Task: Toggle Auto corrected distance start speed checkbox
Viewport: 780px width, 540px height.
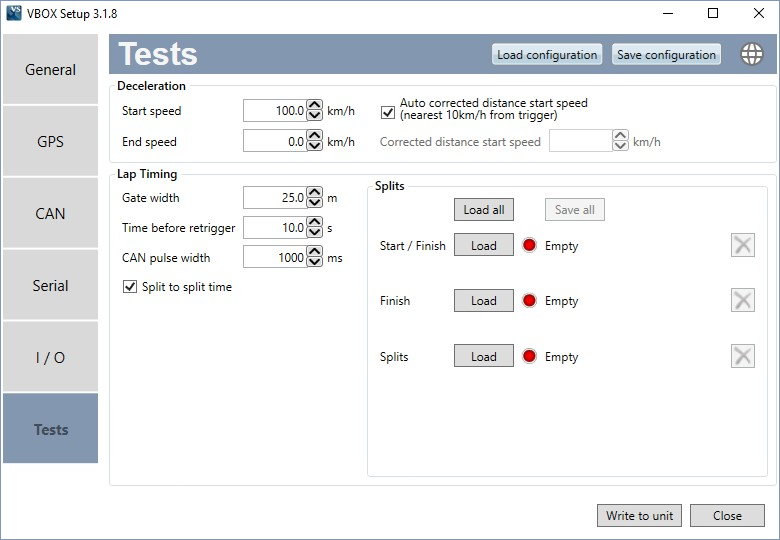Action: pos(388,112)
